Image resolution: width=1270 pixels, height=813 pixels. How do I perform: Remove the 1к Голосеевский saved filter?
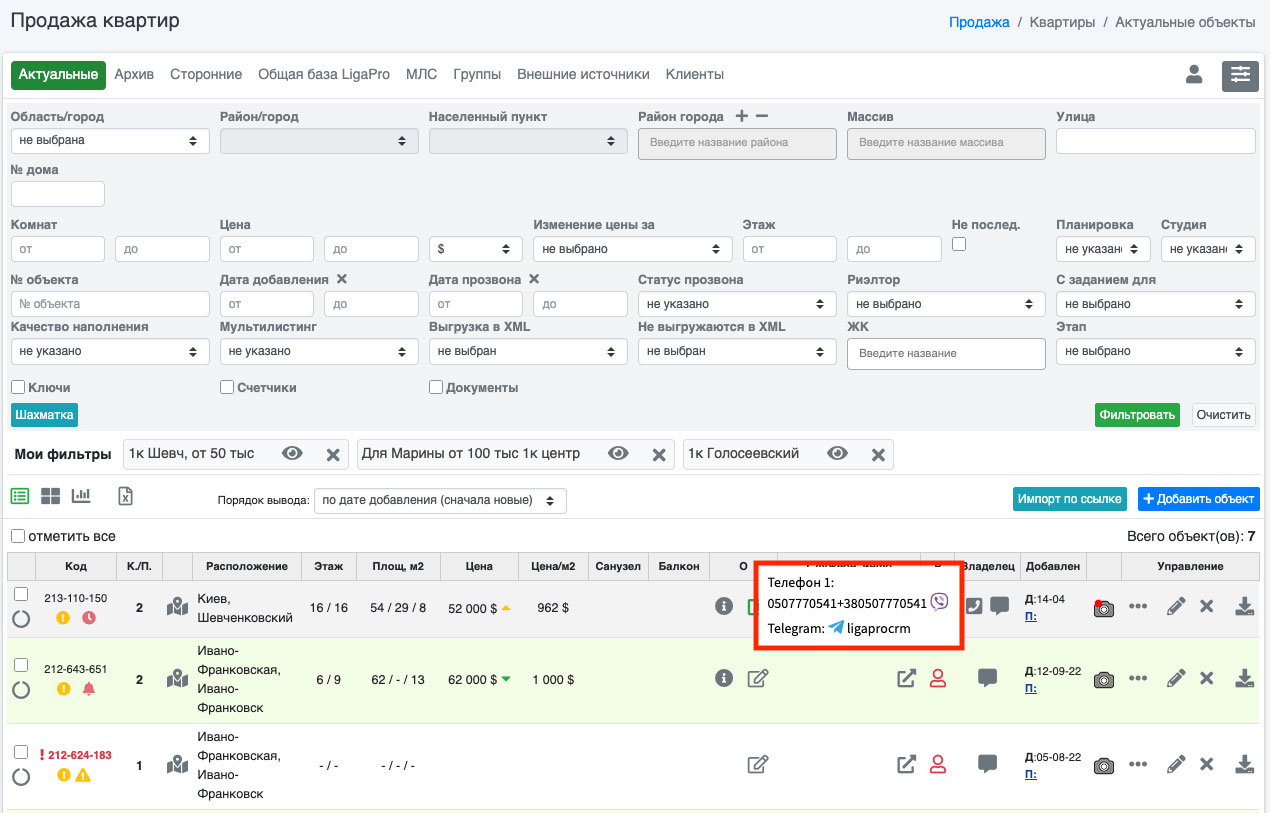(877, 455)
